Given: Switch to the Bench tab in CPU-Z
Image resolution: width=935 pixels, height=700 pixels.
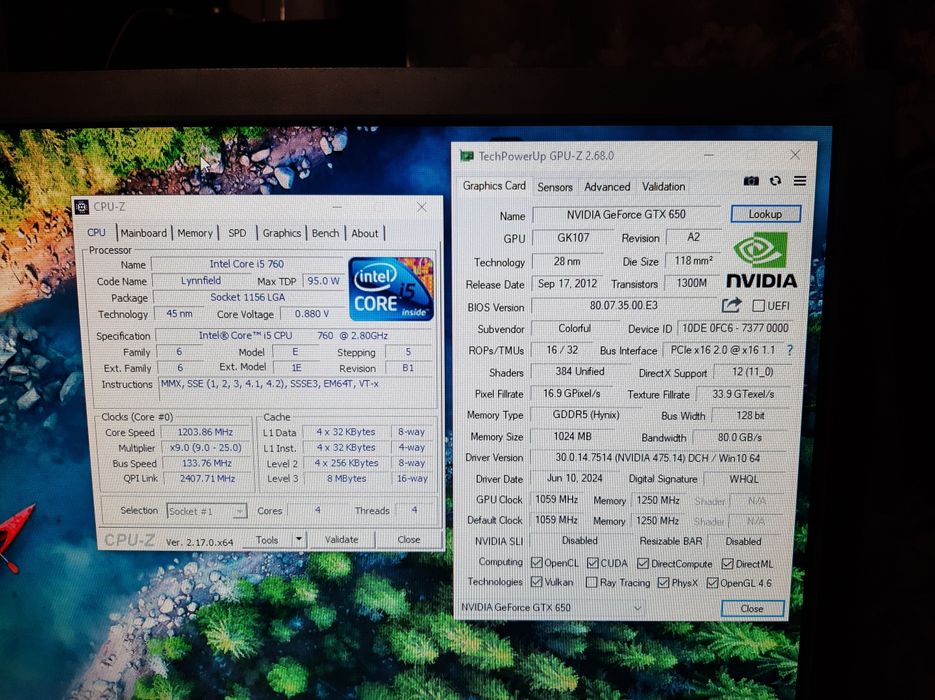Looking at the screenshot, I should (x=326, y=233).
